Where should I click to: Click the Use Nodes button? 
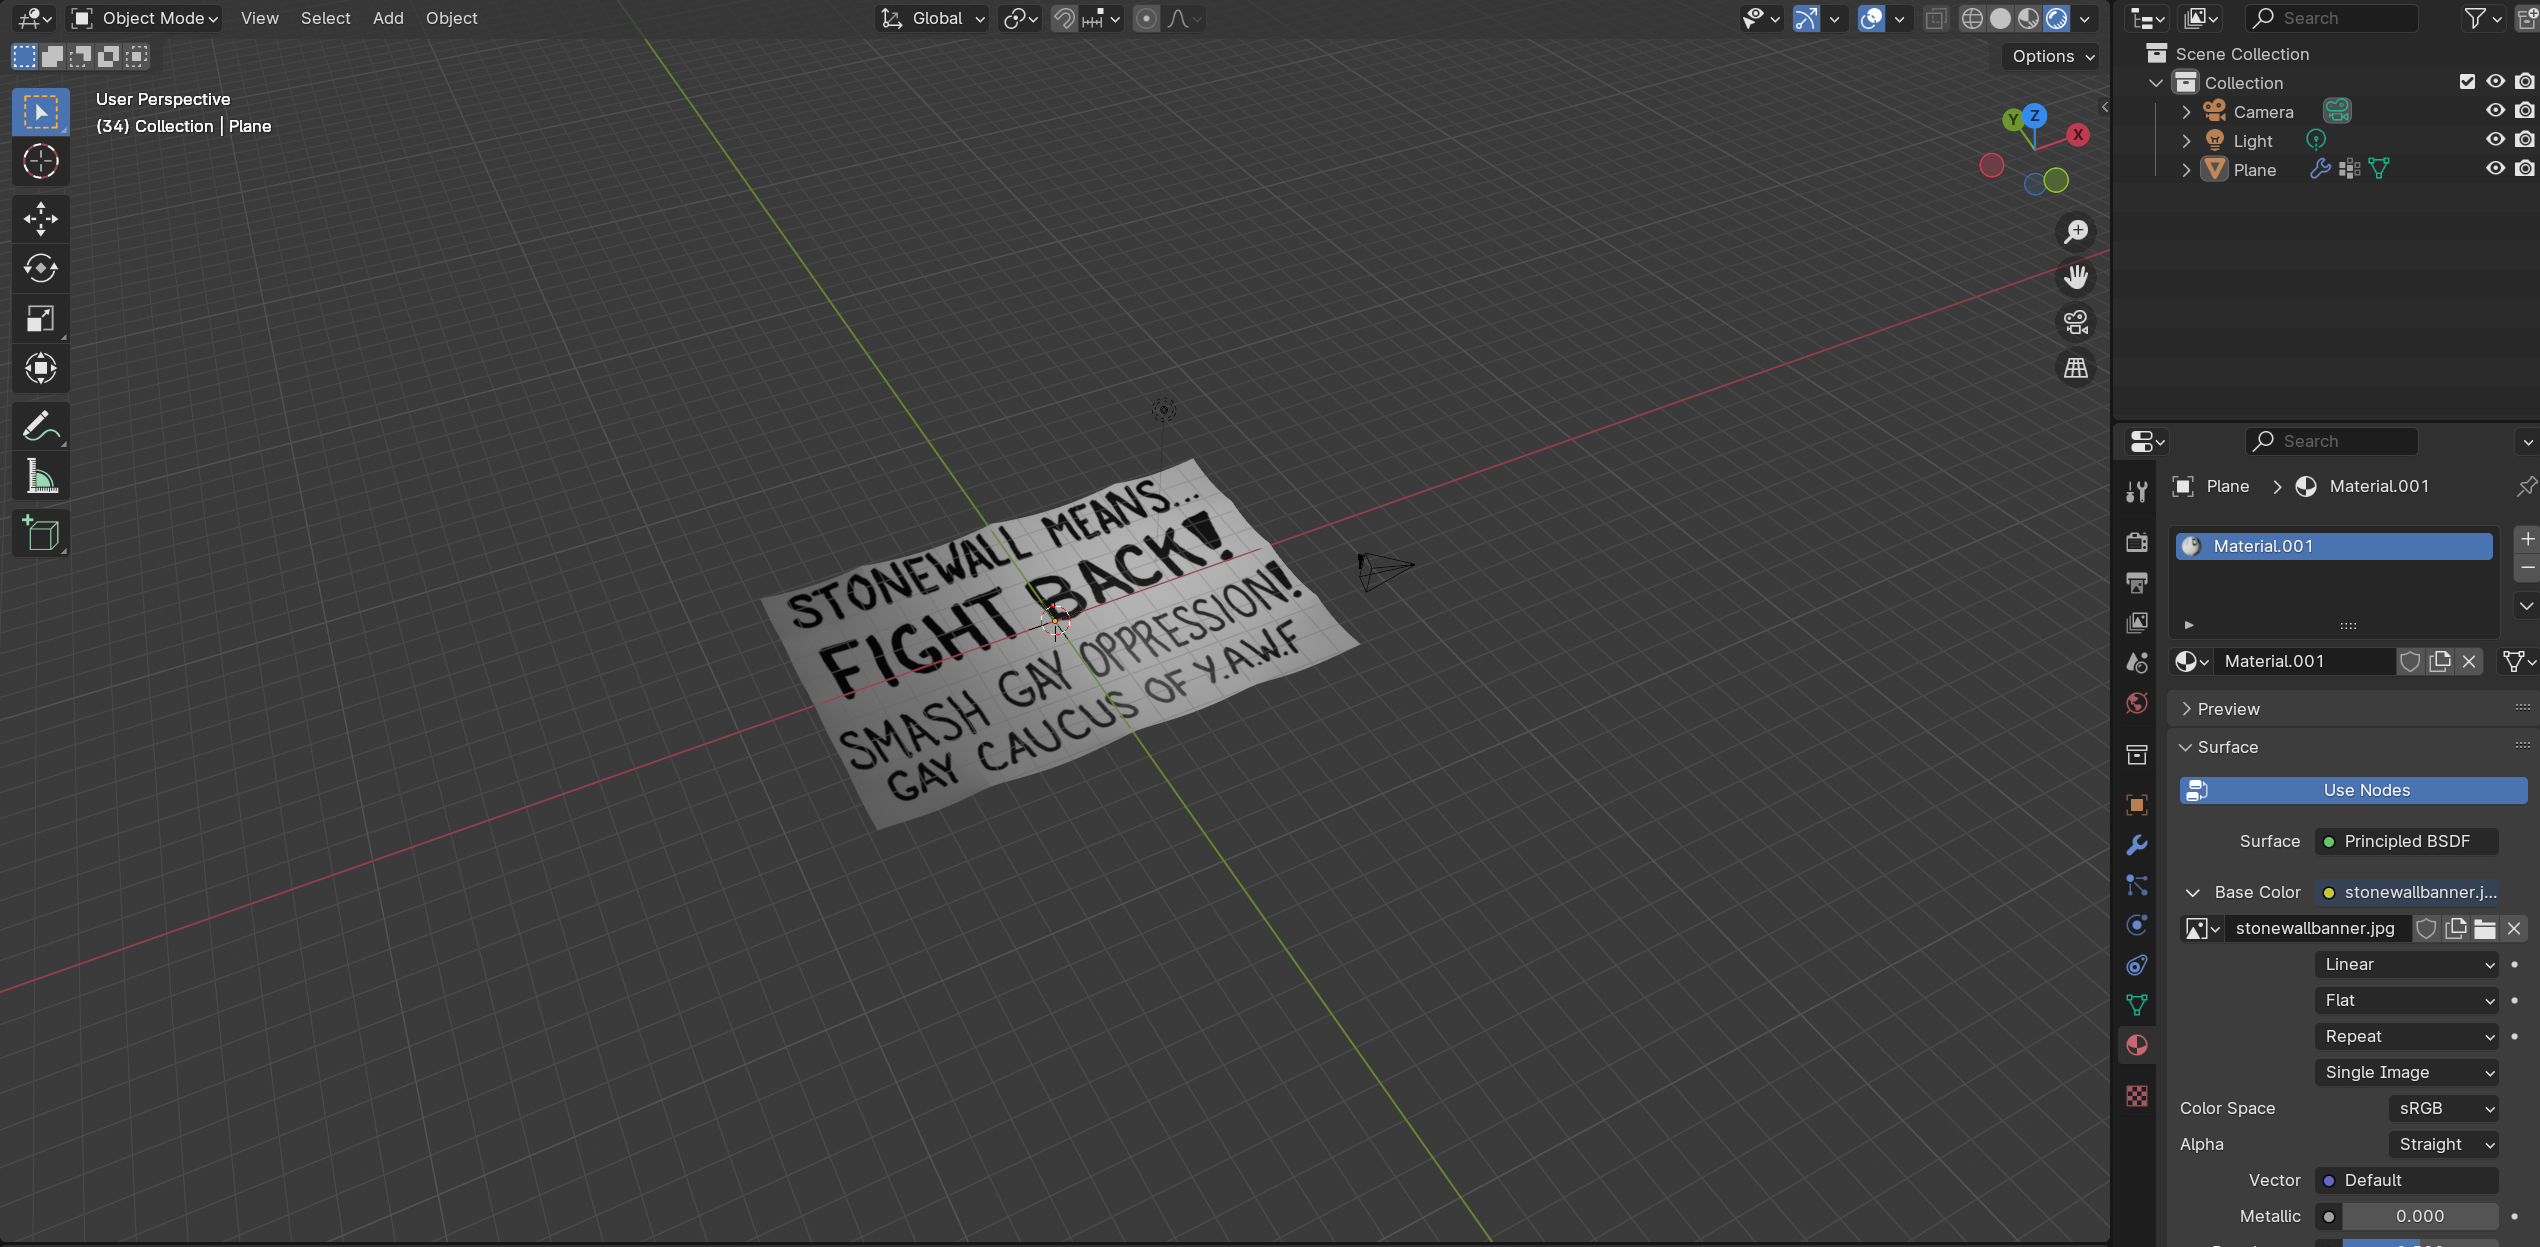click(x=2353, y=791)
